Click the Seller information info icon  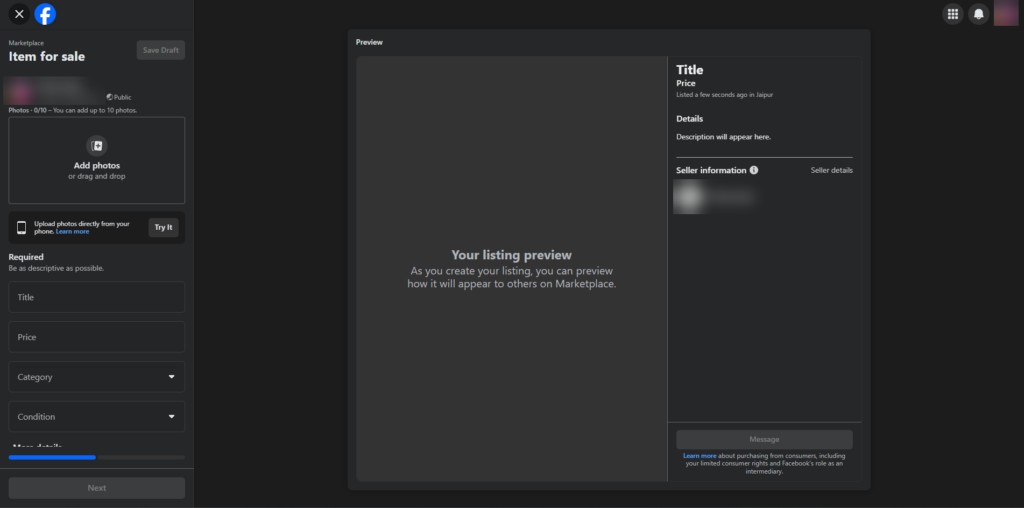pyautogui.click(x=754, y=170)
